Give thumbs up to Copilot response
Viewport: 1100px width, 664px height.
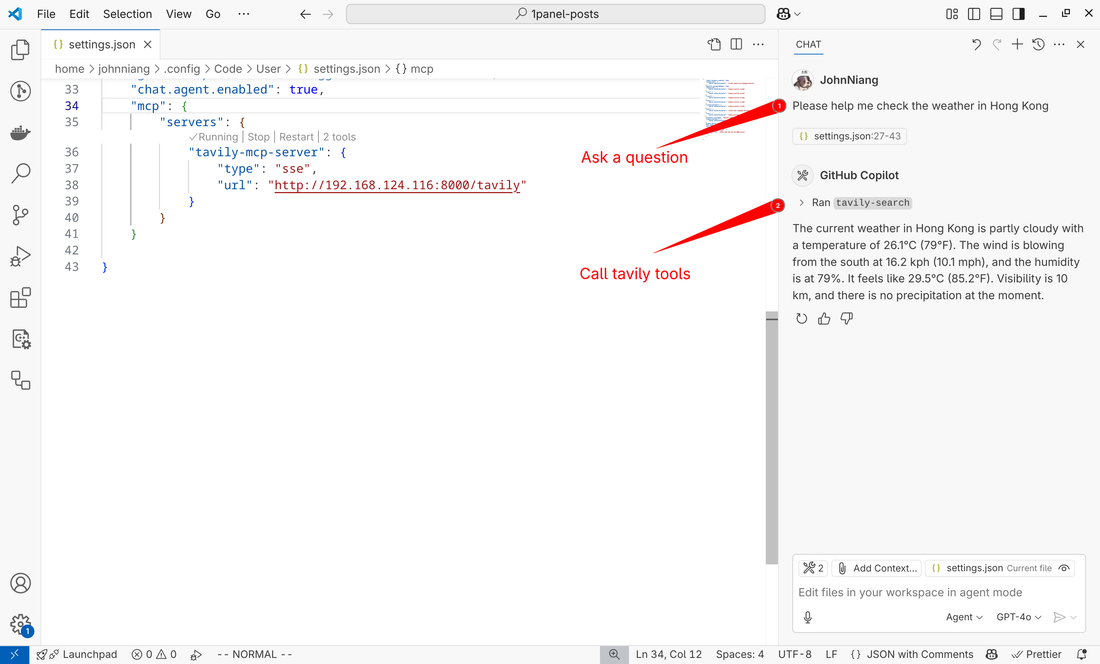coord(824,319)
